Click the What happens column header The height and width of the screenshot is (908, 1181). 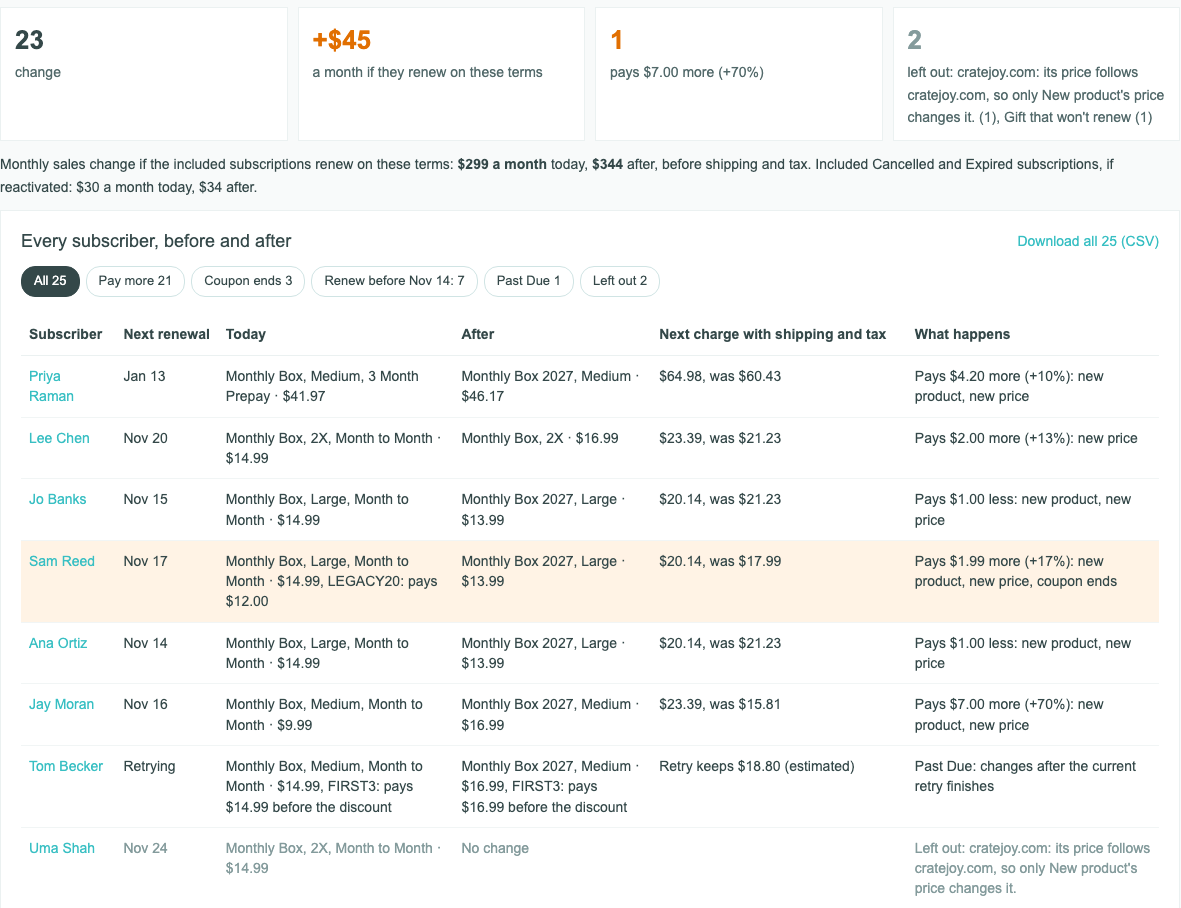tap(962, 334)
